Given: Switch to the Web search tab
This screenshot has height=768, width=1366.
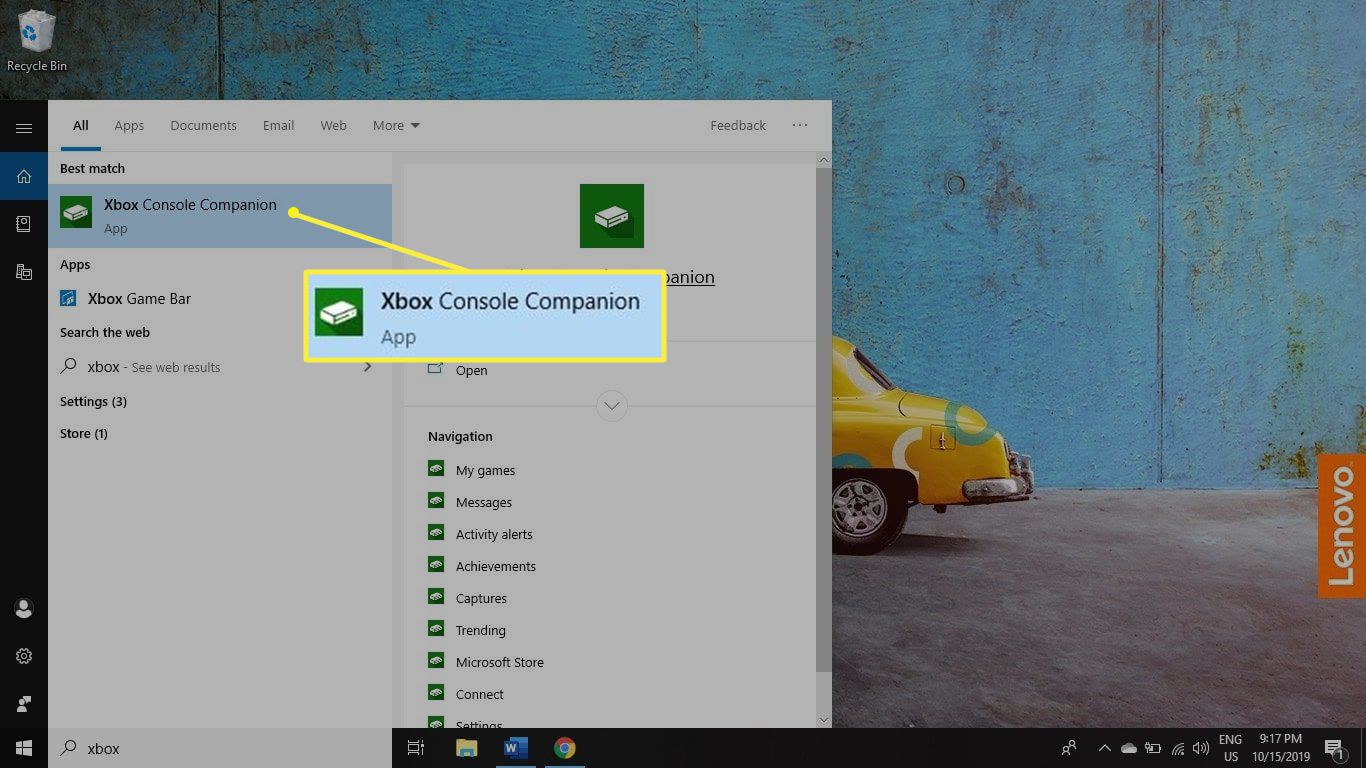Looking at the screenshot, I should point(334,125).
